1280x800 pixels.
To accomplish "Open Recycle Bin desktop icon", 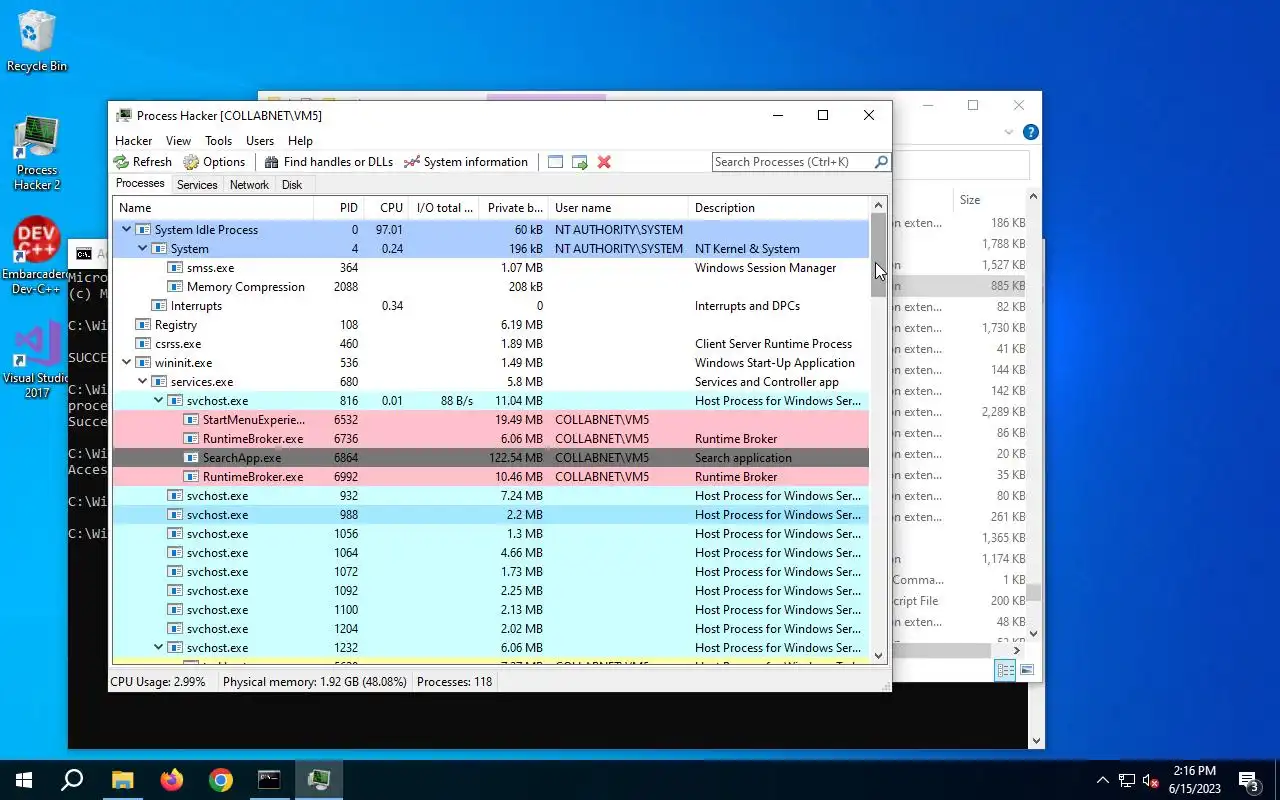I will click(x=37, y=41).
